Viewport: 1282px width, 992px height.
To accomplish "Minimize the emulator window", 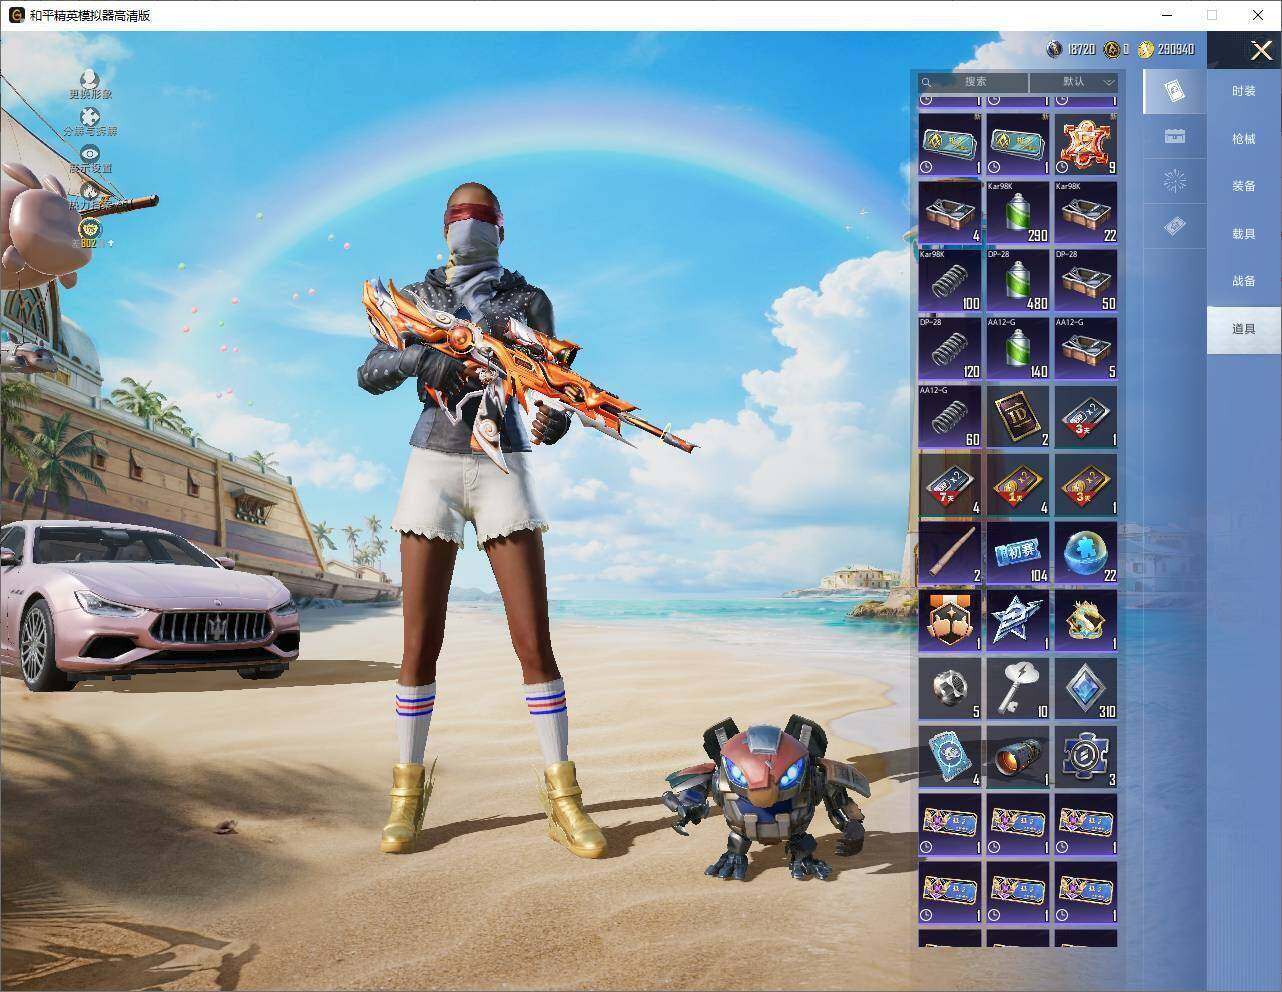I will [x=1167, y=15].
